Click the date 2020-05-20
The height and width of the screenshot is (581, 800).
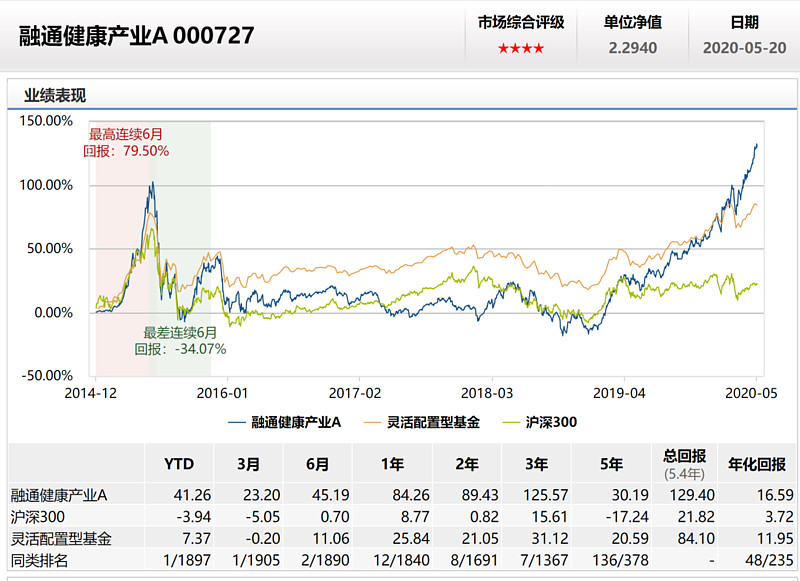pos(744,48)
